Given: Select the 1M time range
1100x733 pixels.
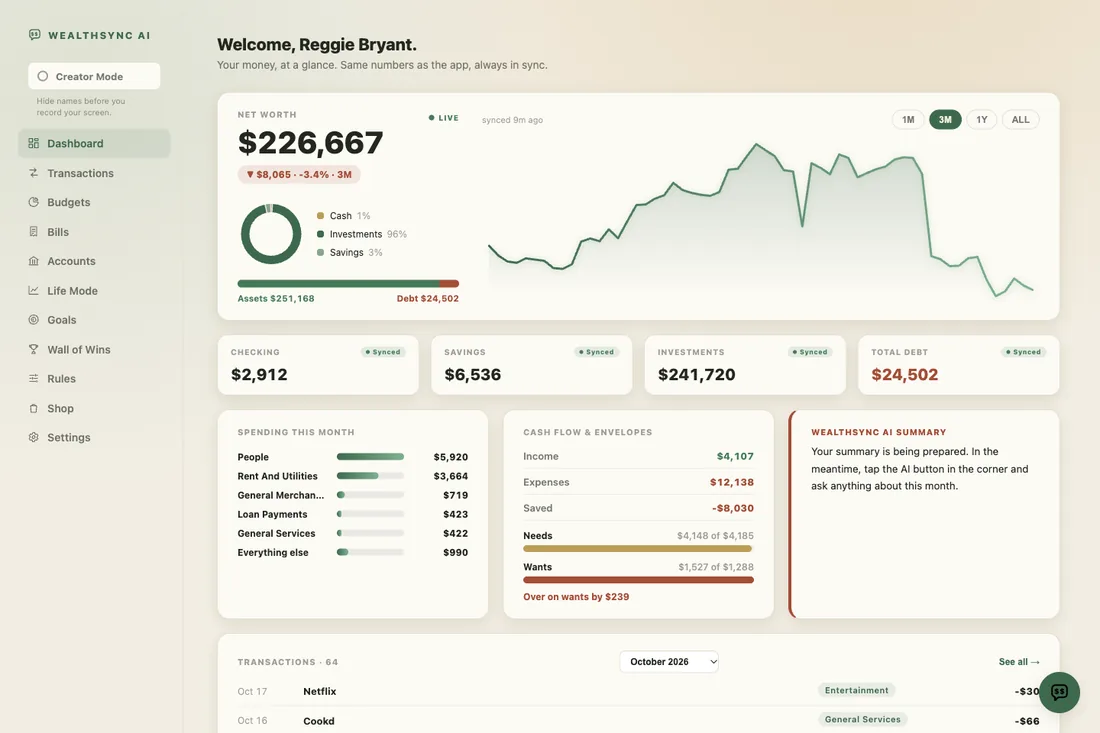Looking at the screenshot, I should click(x=908, y=119).
